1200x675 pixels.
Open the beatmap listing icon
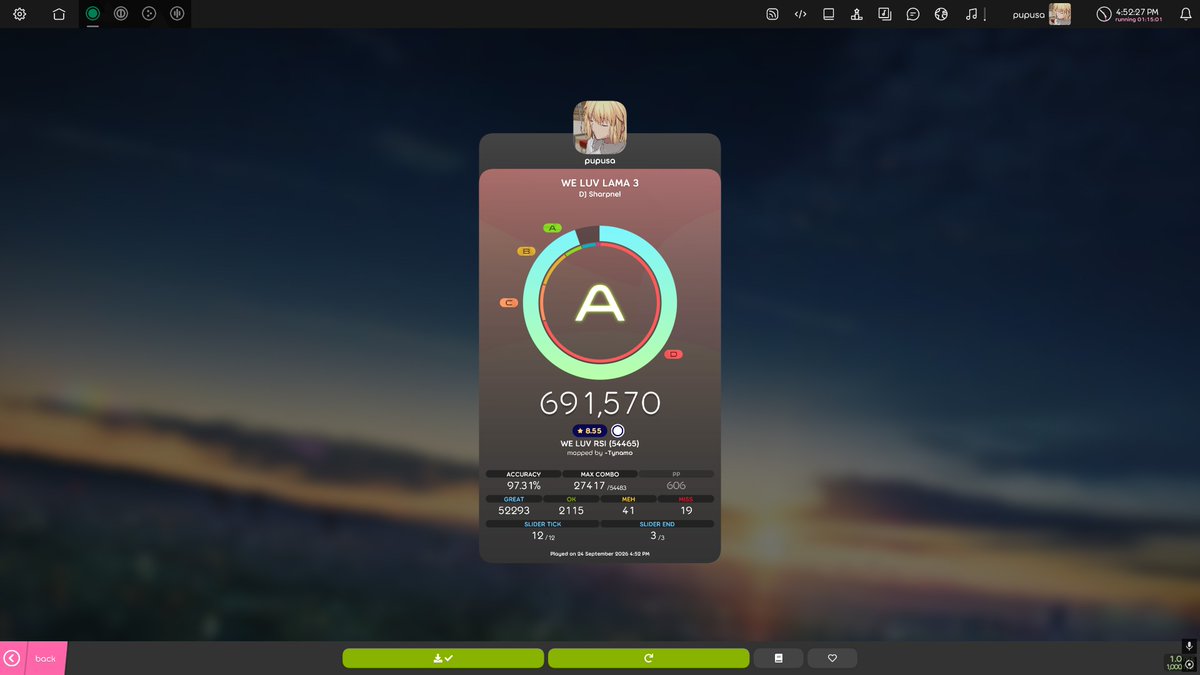(884, 14)
